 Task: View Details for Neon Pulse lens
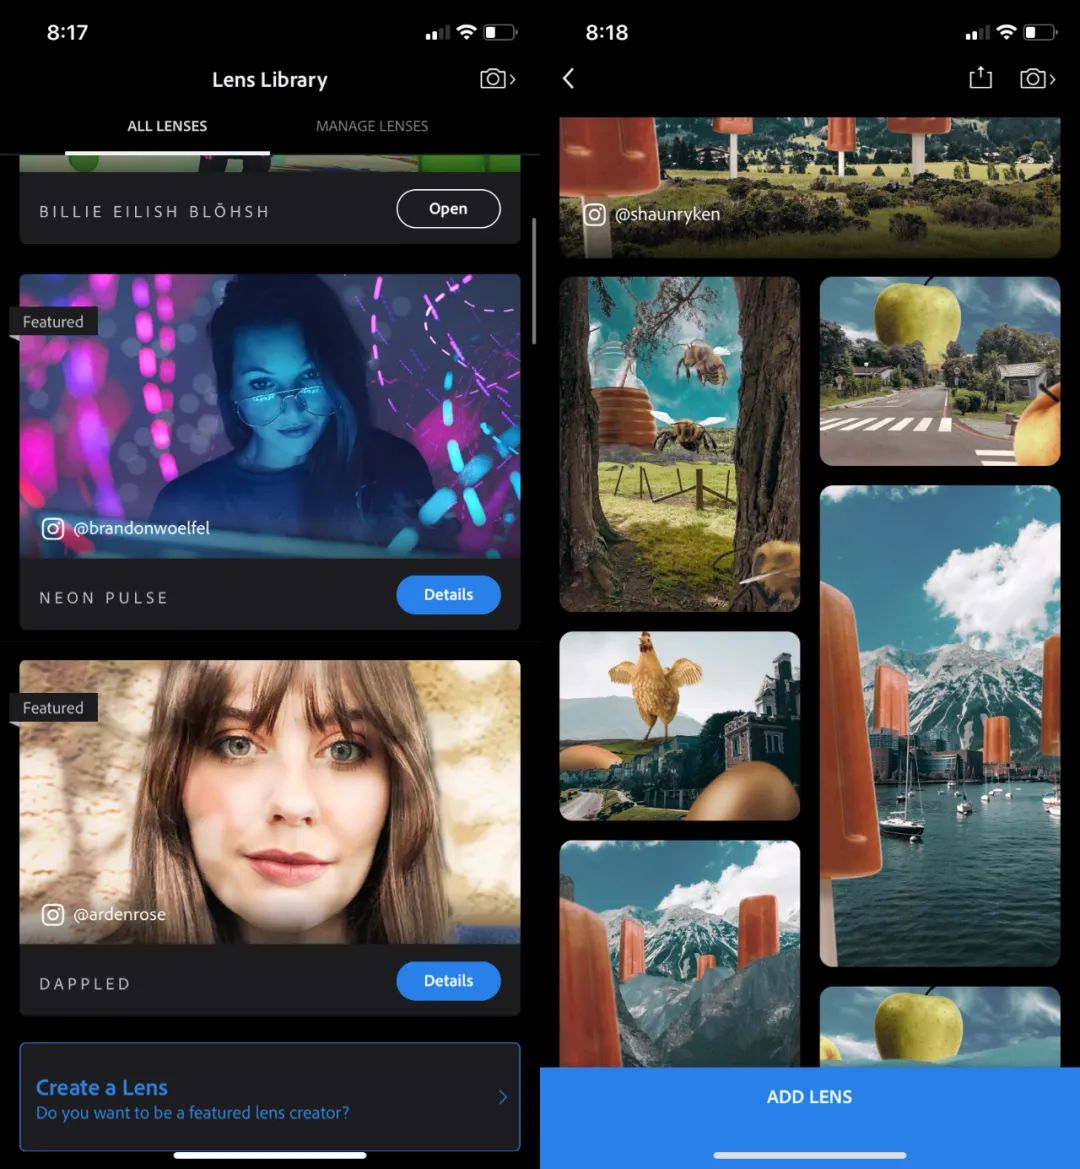(448, 595)
